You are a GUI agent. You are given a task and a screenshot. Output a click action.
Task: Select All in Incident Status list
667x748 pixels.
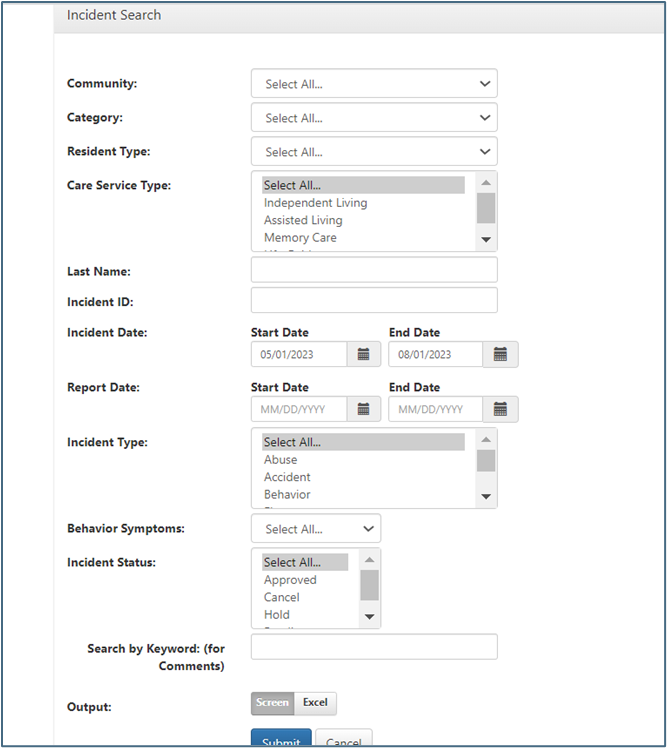click(x=305, y=562)
